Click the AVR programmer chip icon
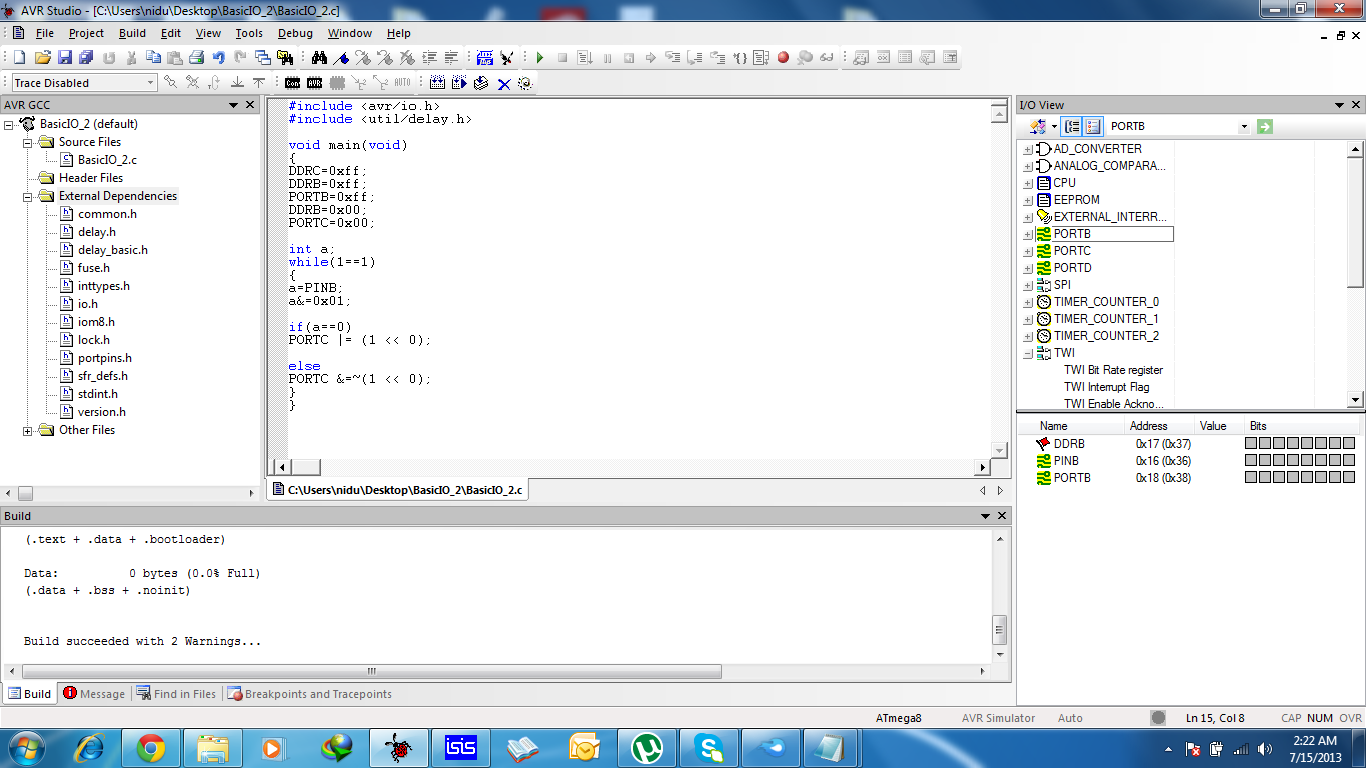1366x768 pixels. 314,83
